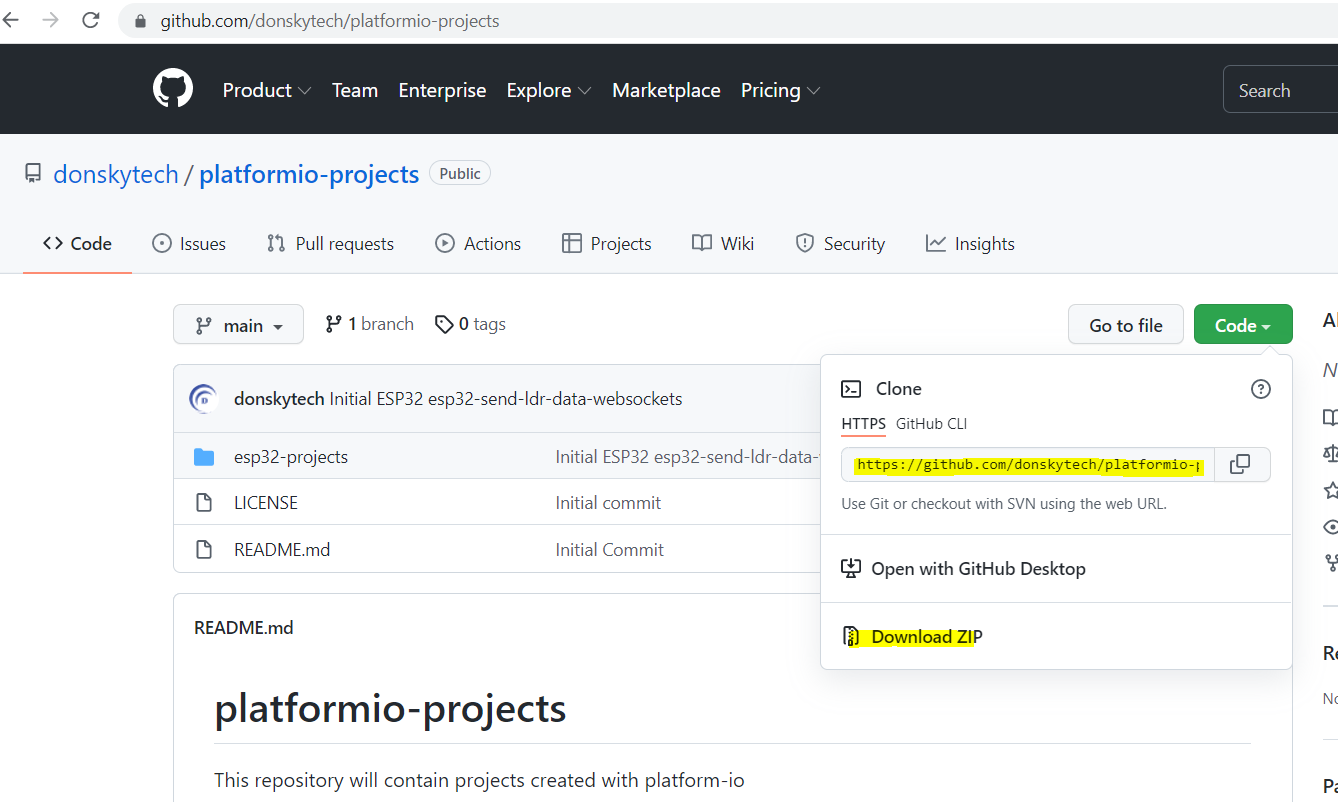Open the Security tab

840,243
